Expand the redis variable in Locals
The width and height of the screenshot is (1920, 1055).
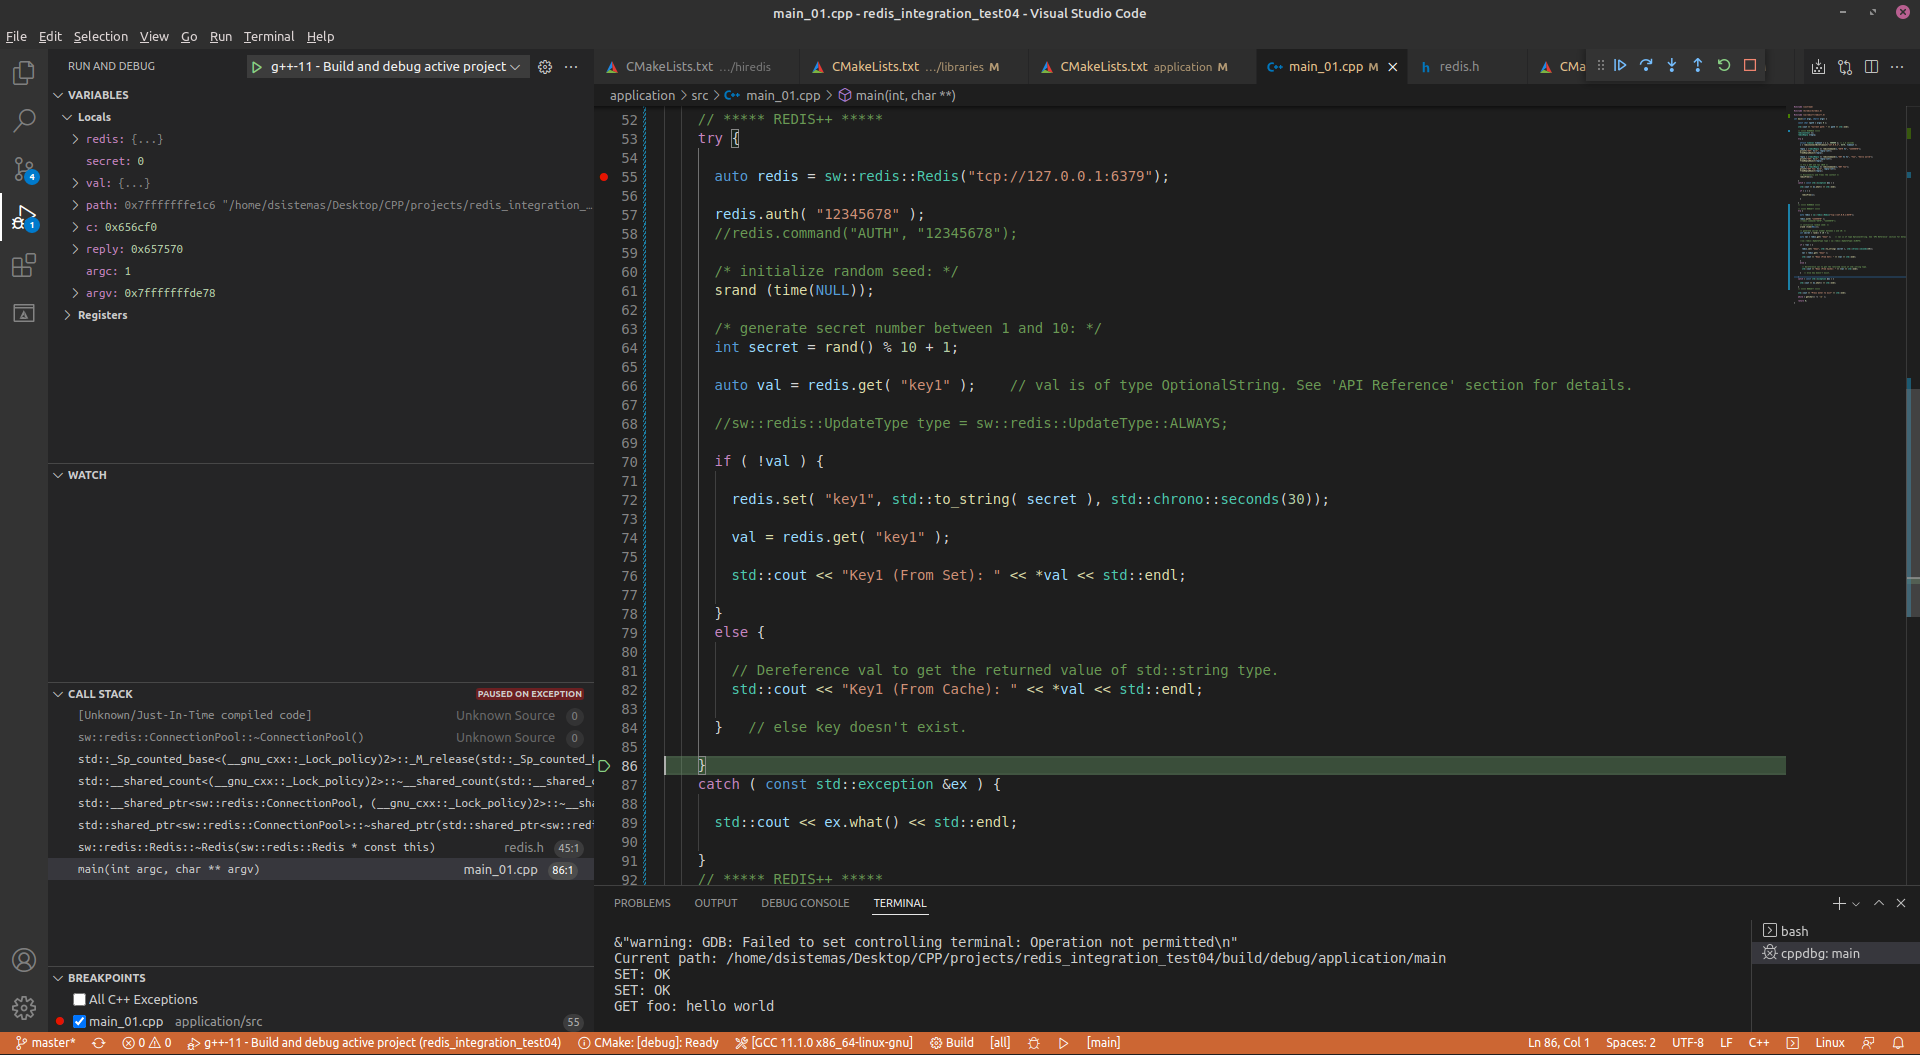75,139
